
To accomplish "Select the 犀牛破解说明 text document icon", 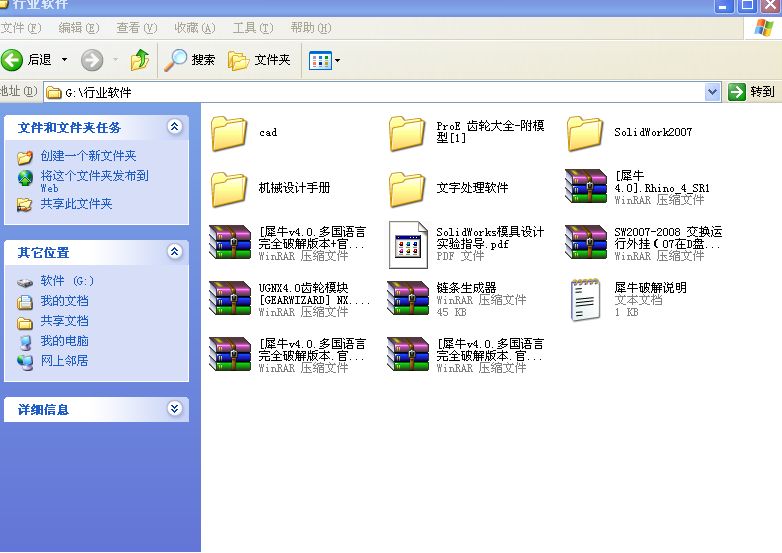I will click(x=586, y=299).
